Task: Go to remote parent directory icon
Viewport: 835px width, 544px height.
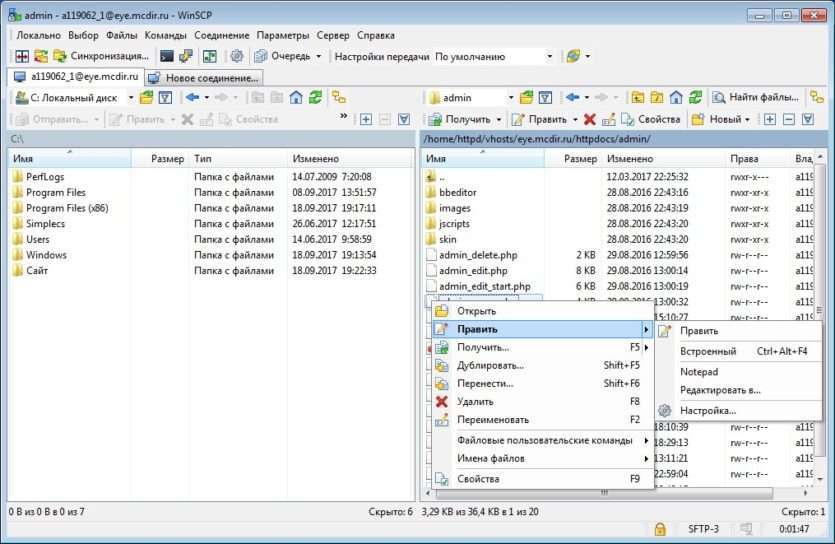Action: click(637, 97)
